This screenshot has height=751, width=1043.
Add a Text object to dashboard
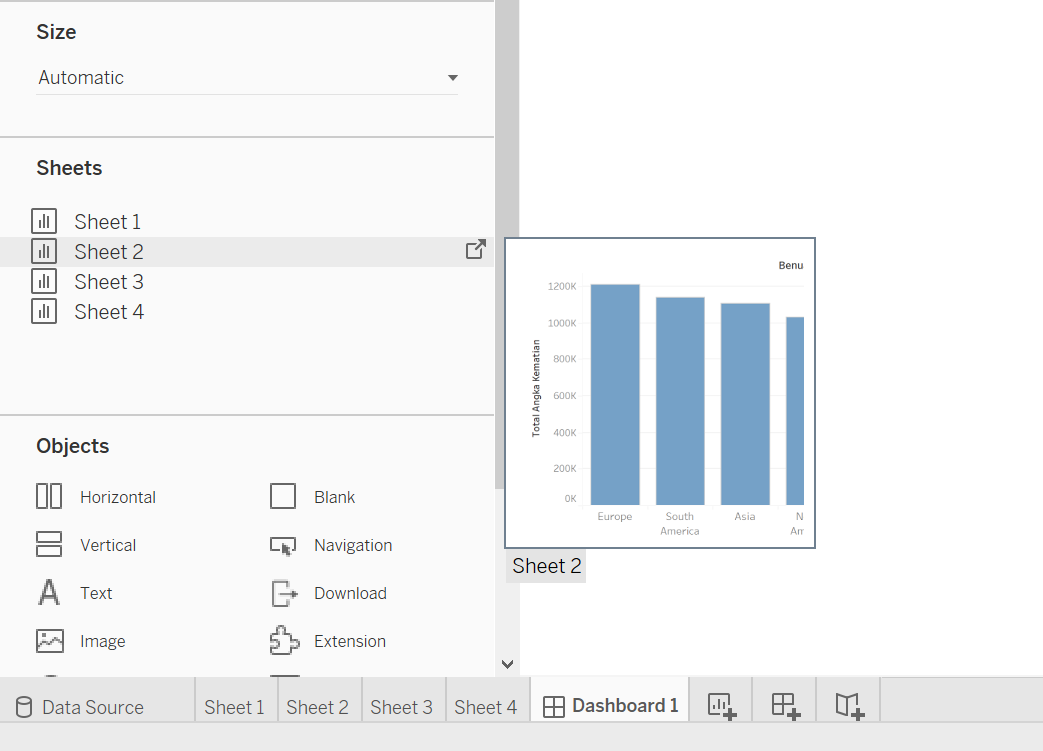96,592
